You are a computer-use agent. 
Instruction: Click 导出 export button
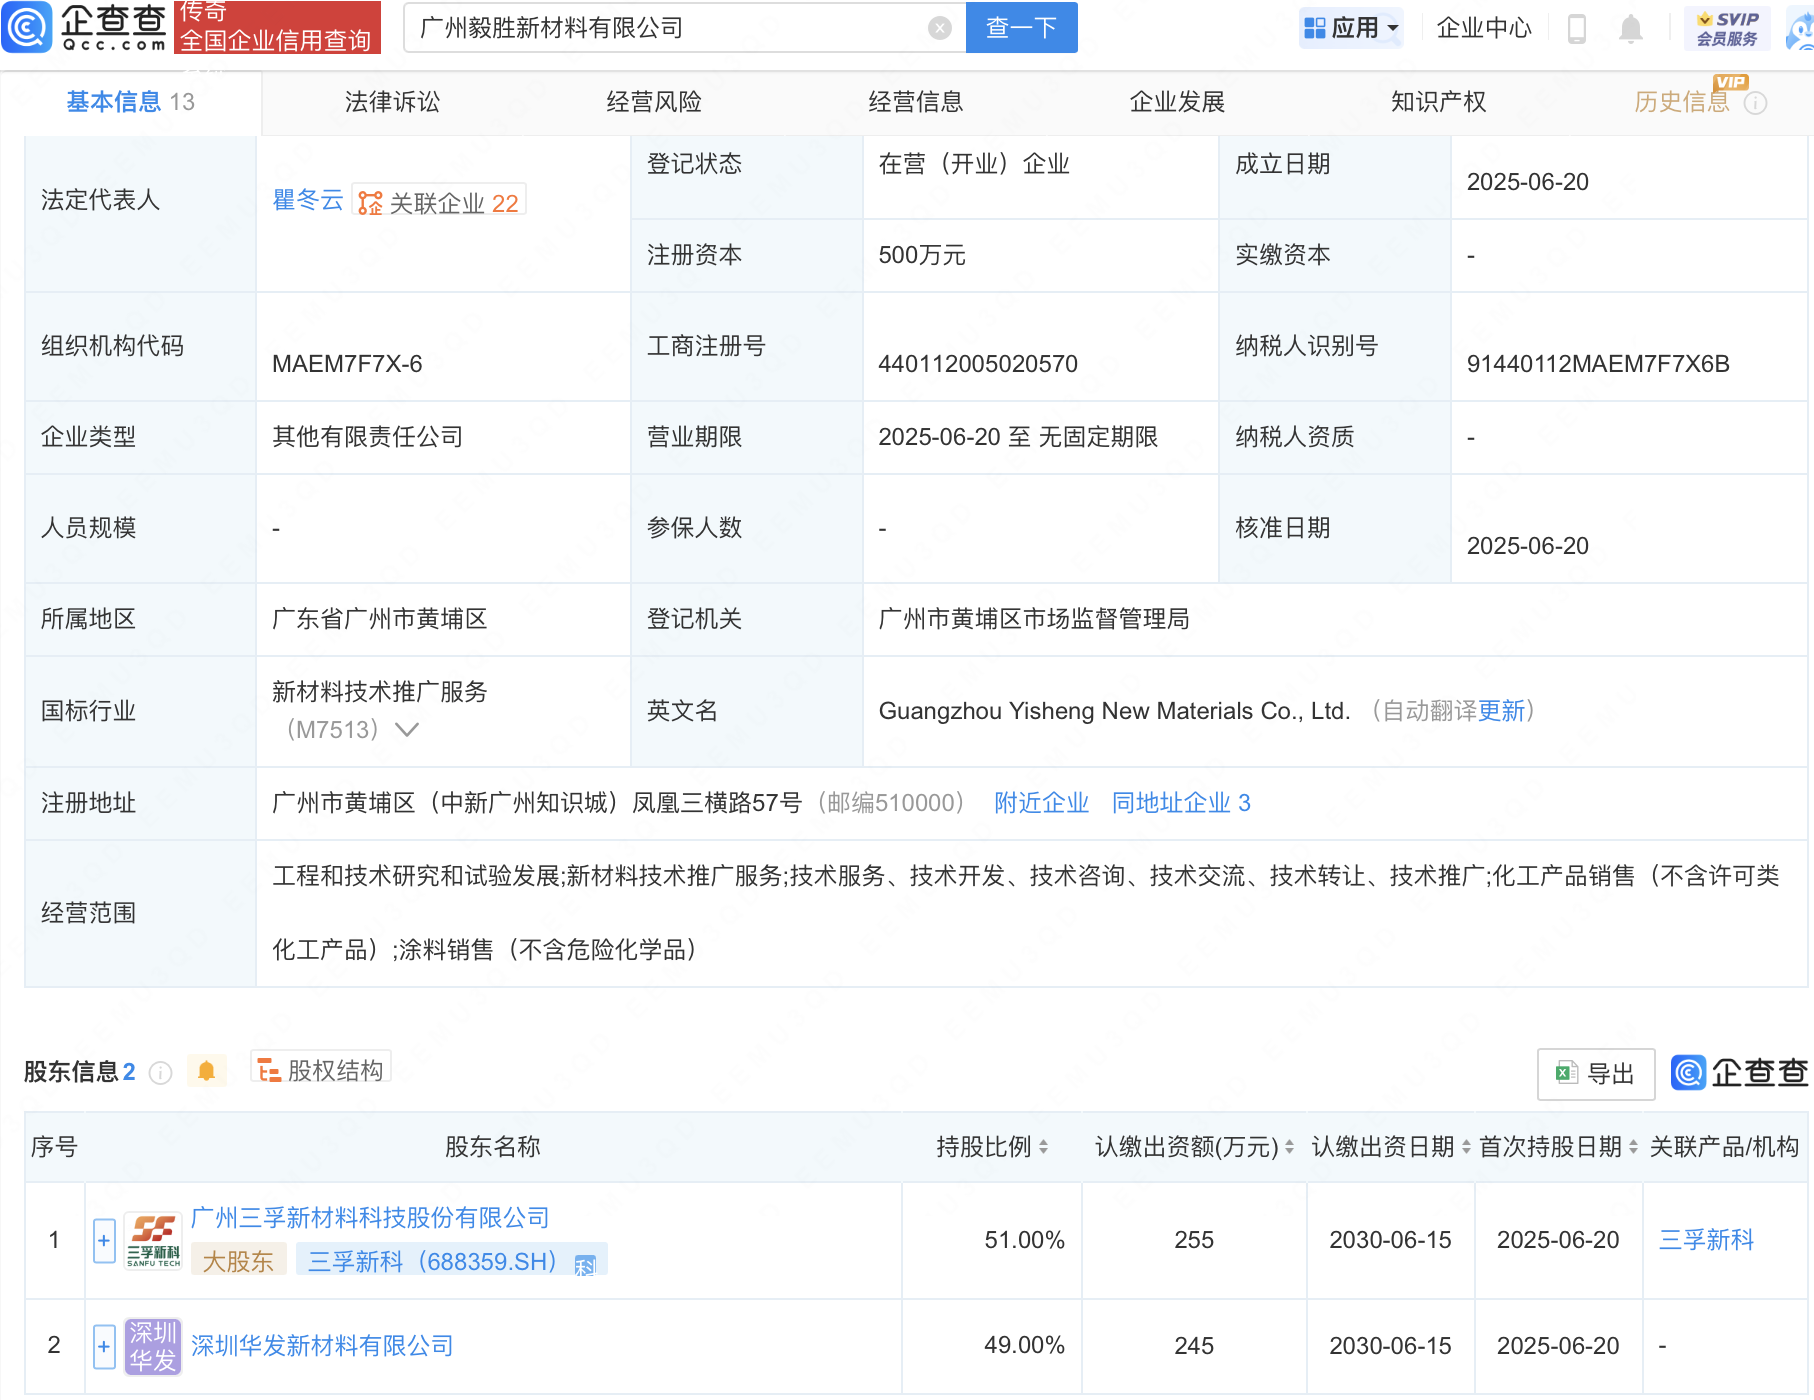[x=1595, y=1073]
